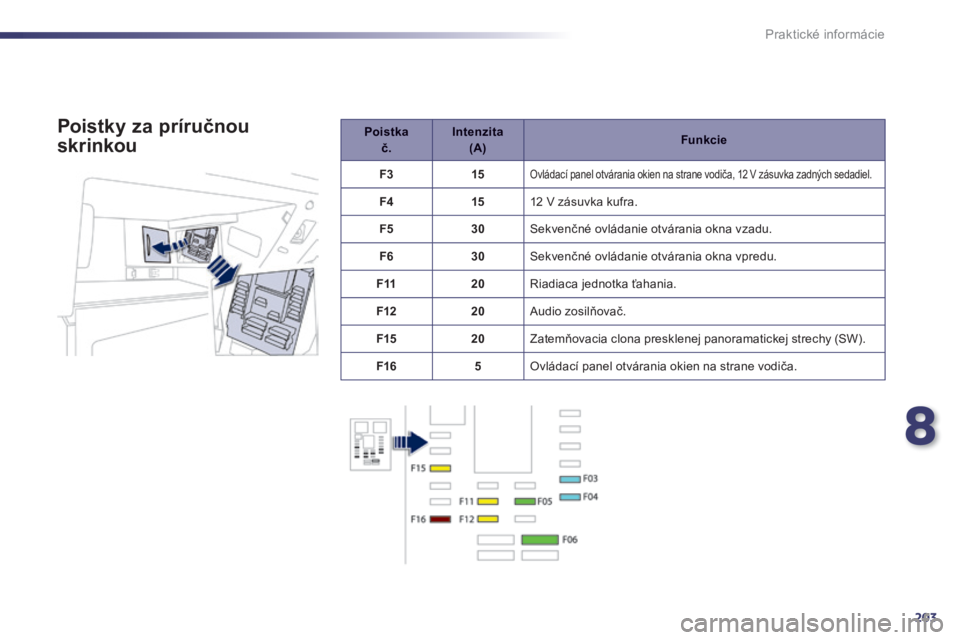Click the 'F15' table cell
Image resolution: width=960 pixels, height=640 pixels.
click(386, 339)
